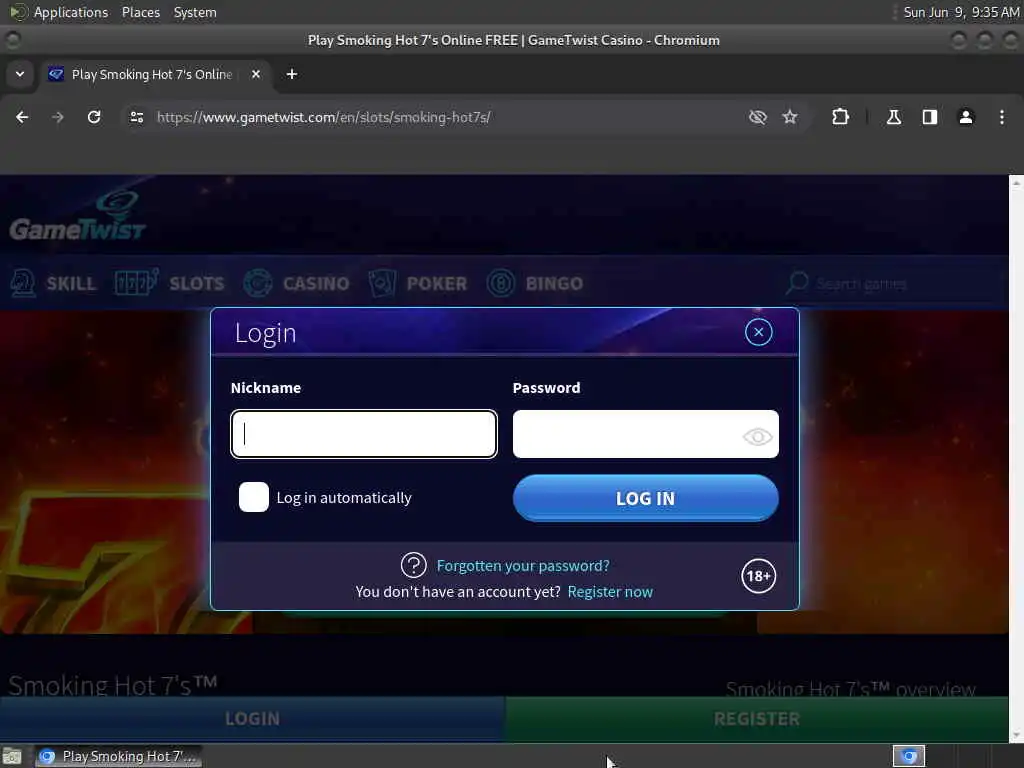This screenshot has width=1024, height=768.
Task: Expand the tab search dropdown arrow
Action: tap(20, 74)
